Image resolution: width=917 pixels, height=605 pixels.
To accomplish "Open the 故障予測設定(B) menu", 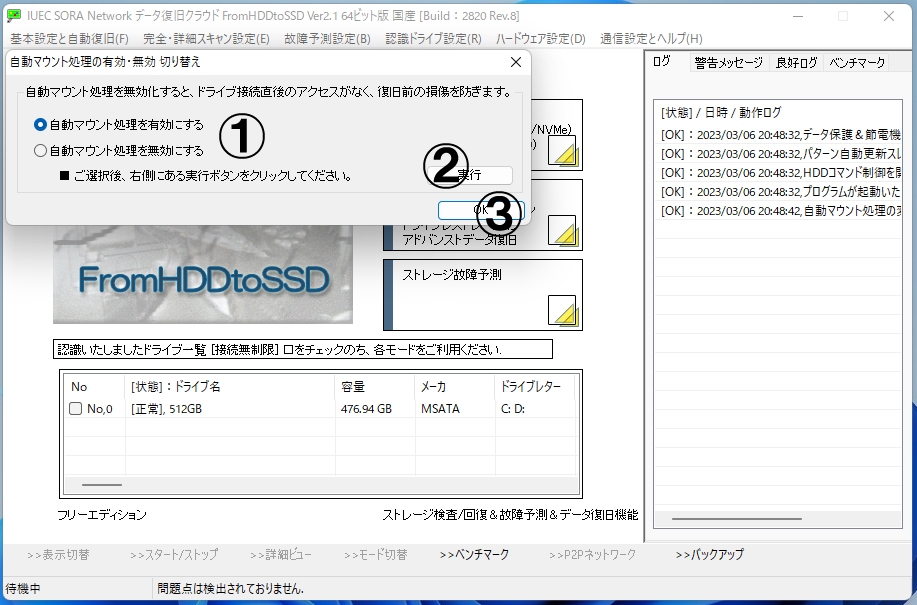I will tap(328, 39).
